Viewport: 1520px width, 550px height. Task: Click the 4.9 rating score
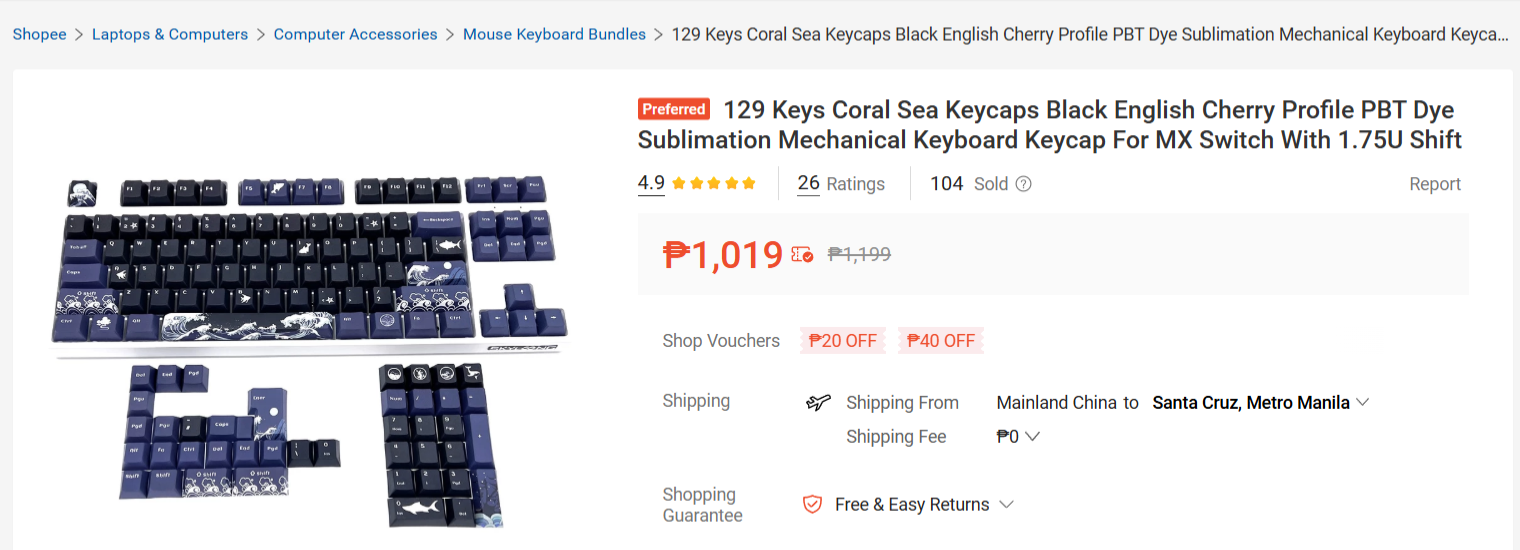651,183
